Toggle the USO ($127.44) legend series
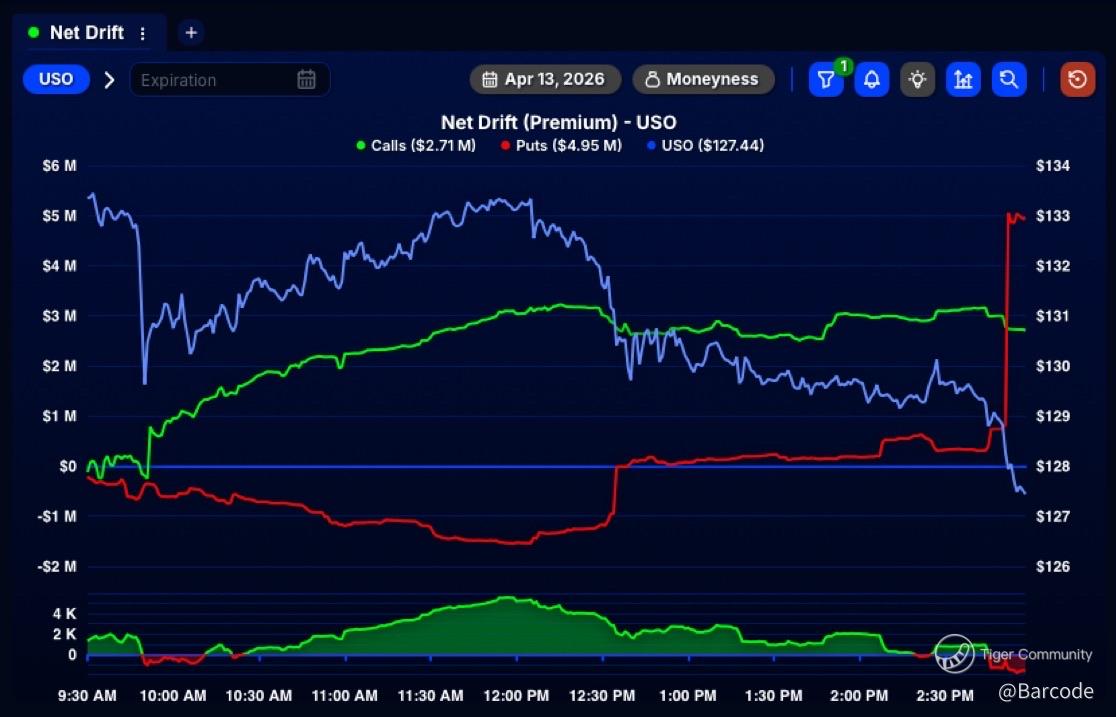This screenshot has height=717, width=1116. (705, 145)
